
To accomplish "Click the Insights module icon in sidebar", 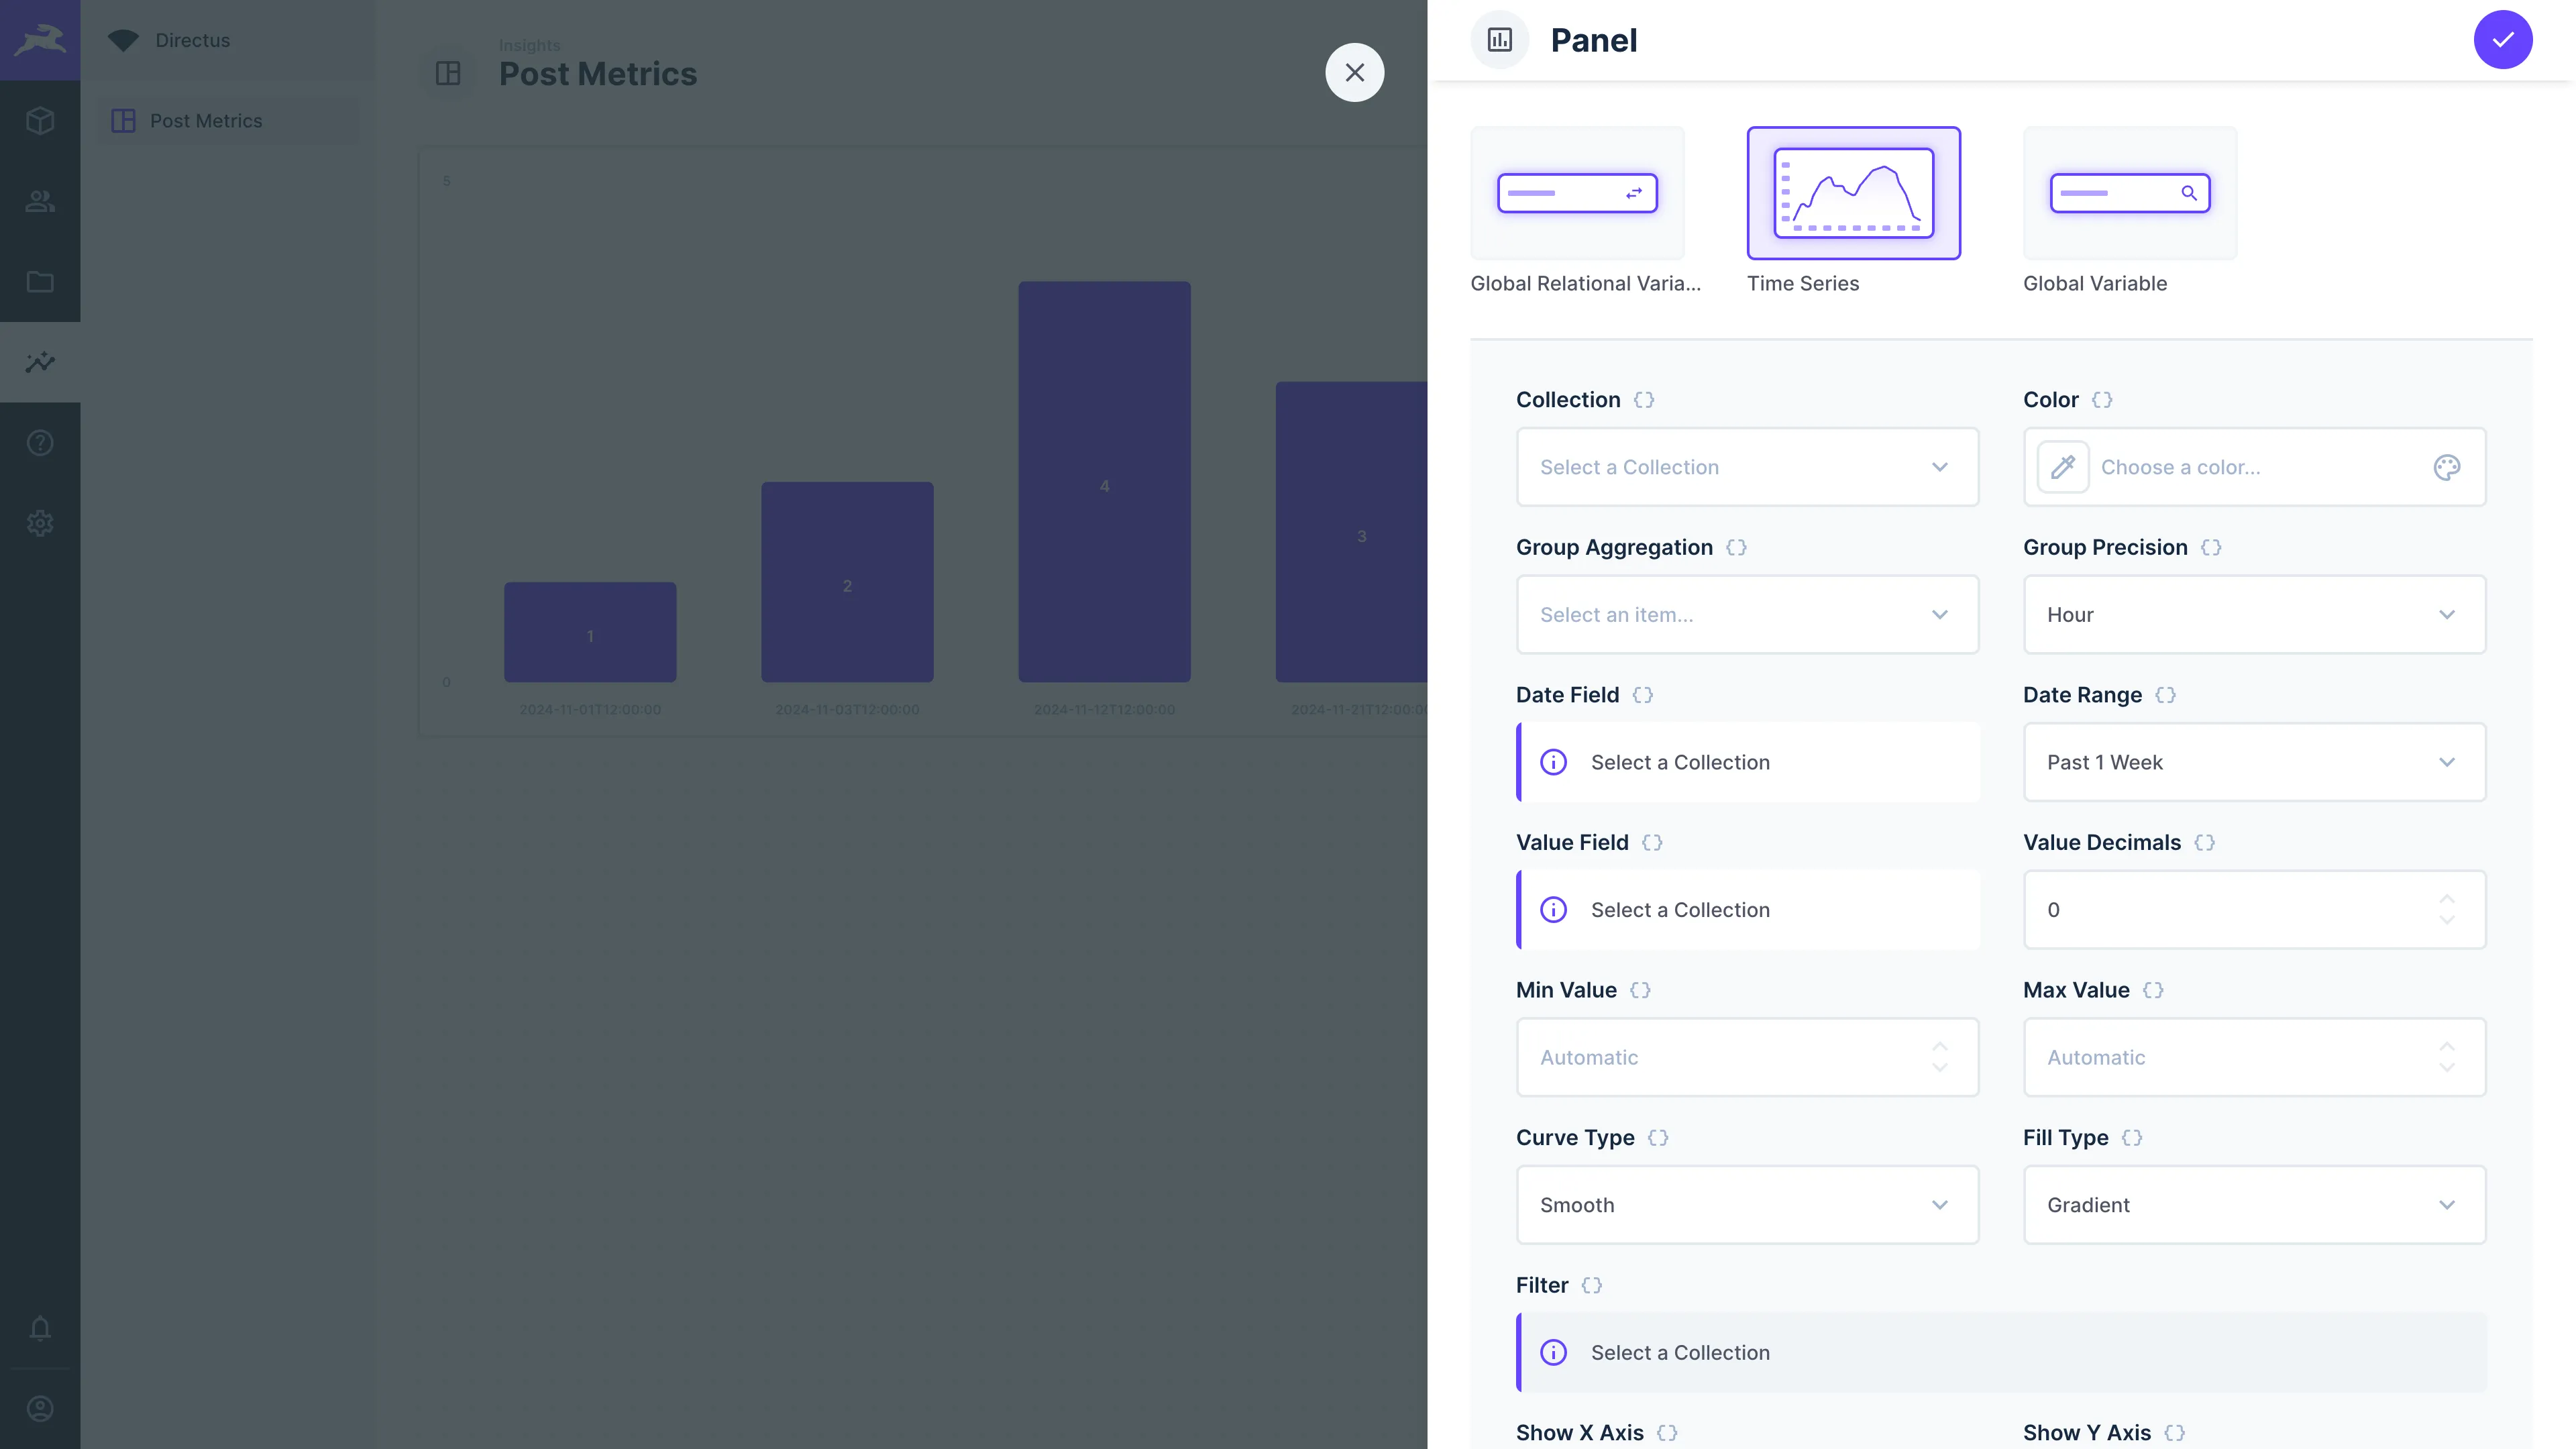I will (40, 362).
